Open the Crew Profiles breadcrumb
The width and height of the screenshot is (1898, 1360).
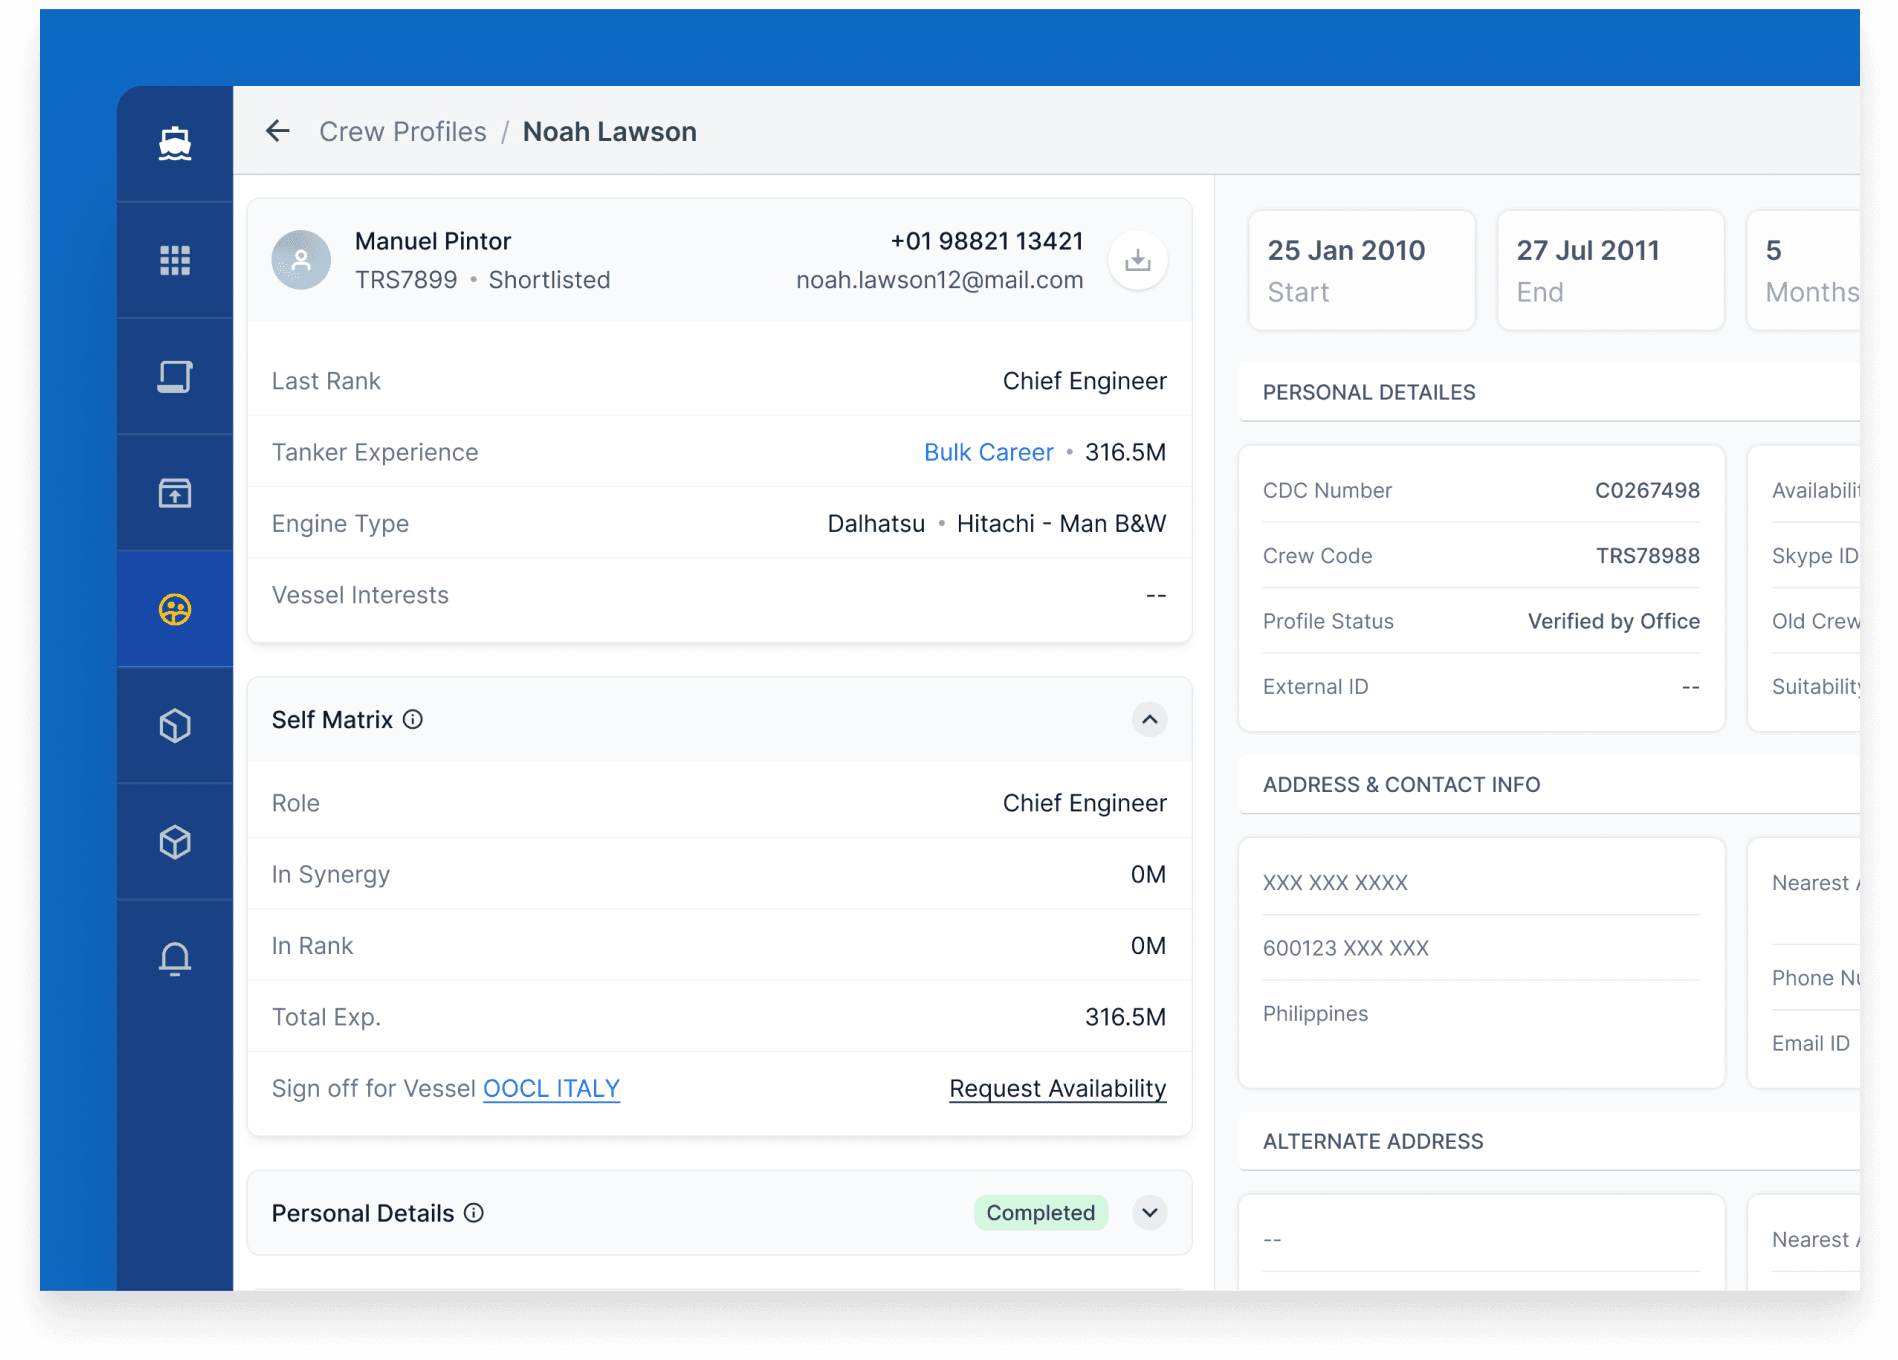(x=402, y=132)
